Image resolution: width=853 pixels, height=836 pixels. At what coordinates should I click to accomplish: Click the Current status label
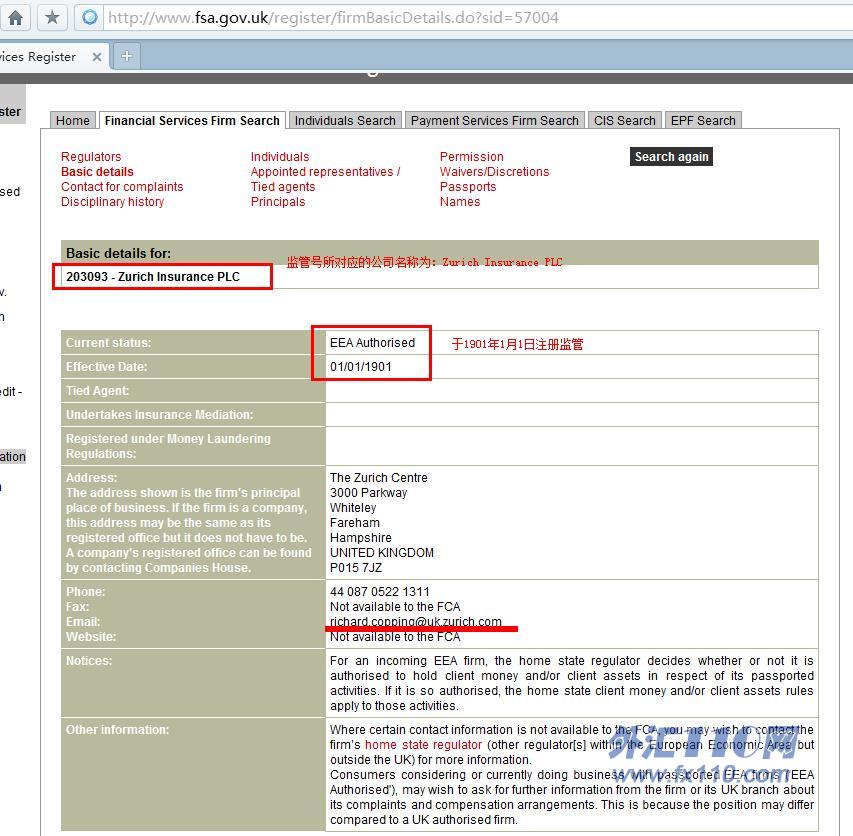point(108,343)
